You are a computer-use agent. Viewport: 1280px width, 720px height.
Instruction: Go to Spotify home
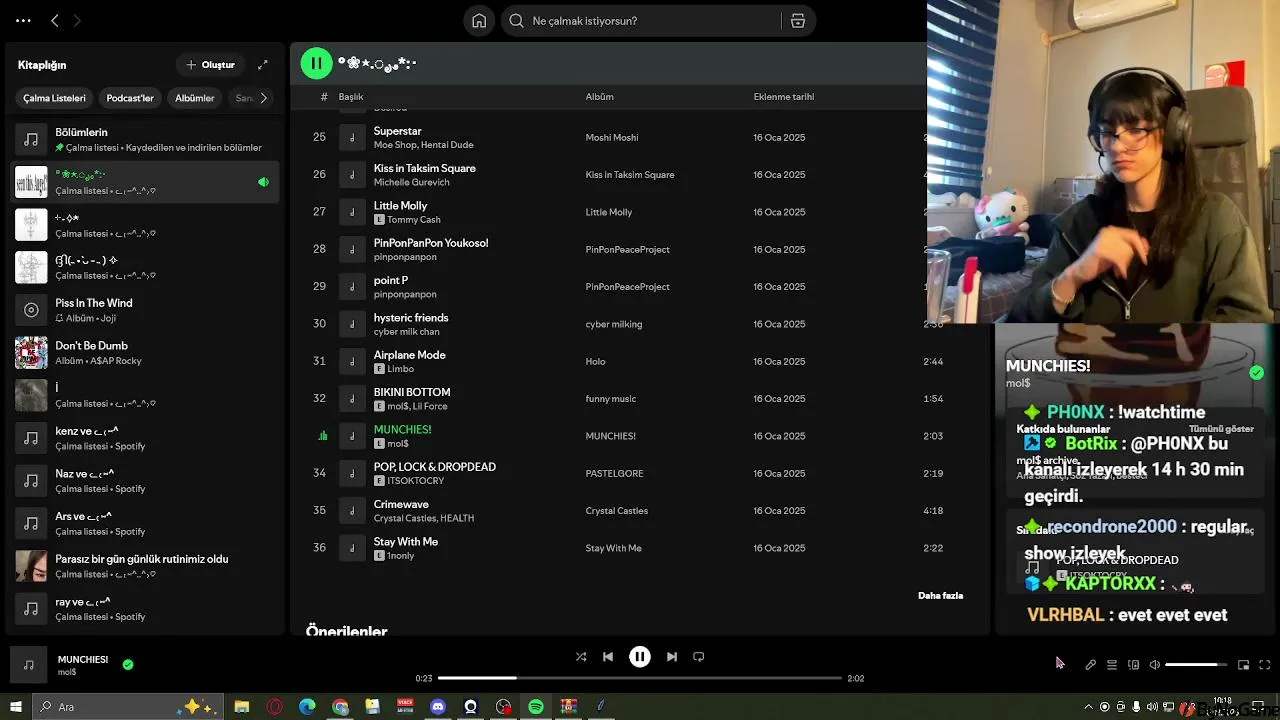[479, 21]
